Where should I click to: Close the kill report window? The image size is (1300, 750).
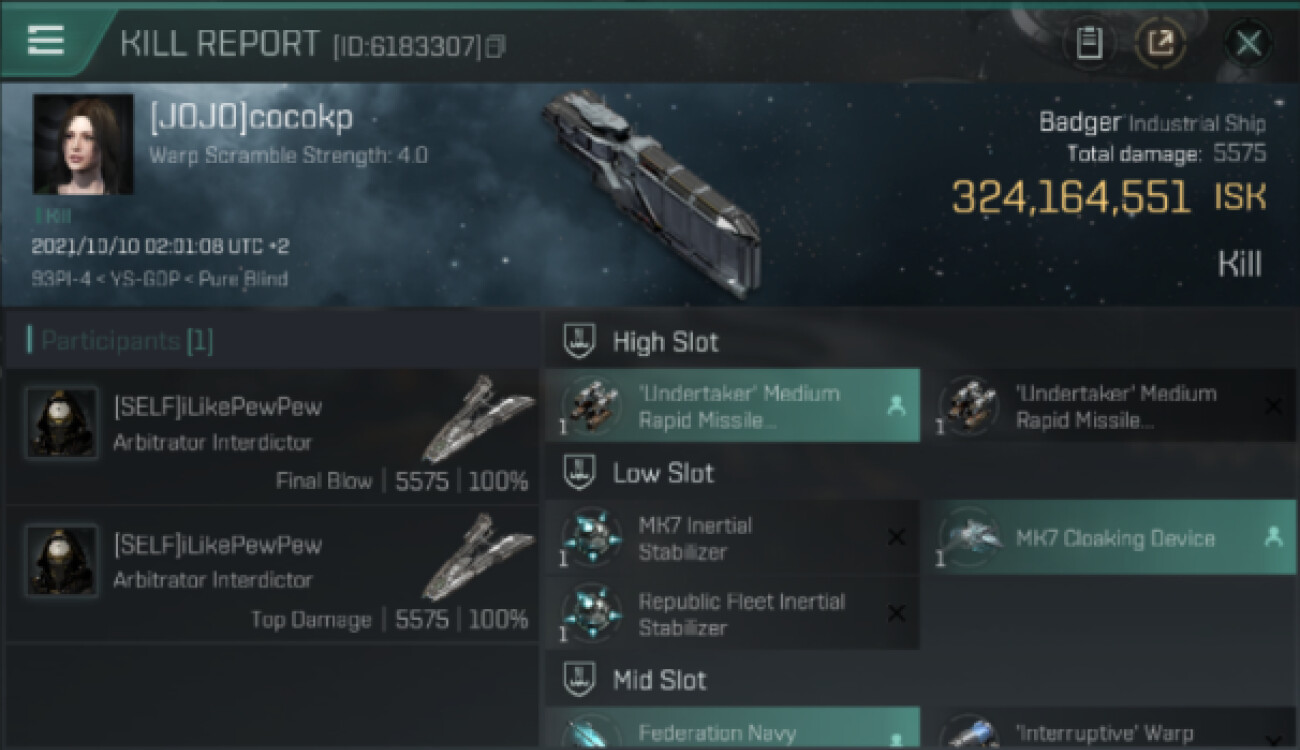1248,43
